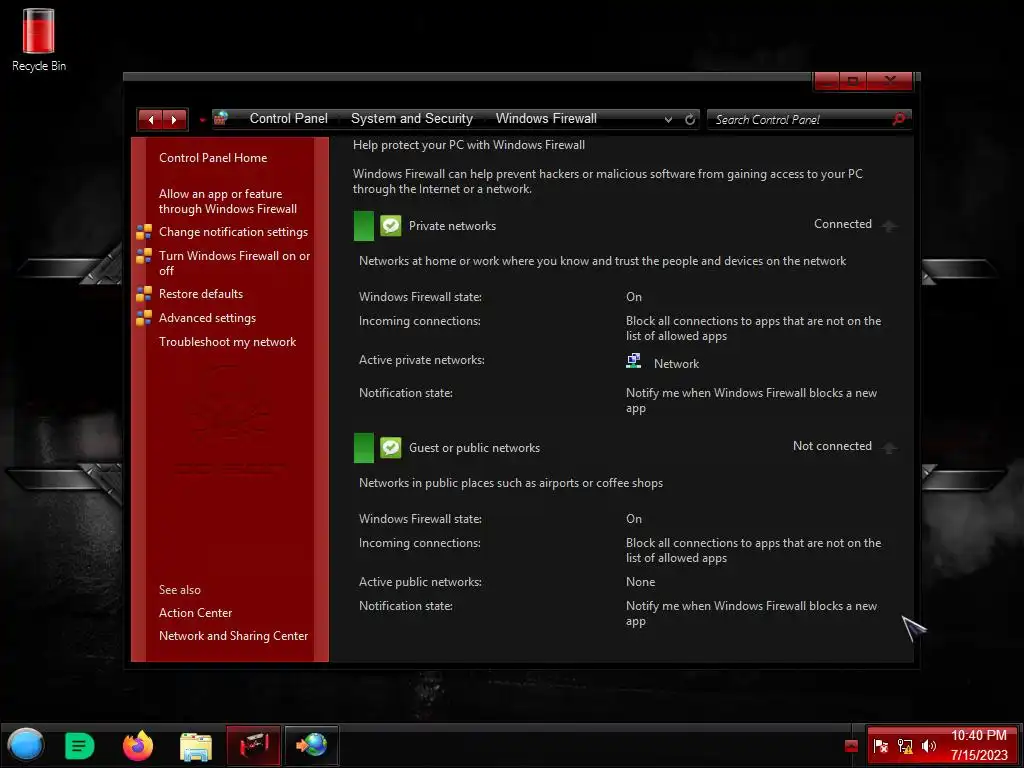
Task: Click the shield icon beside Turn Windows Firewall on or off
Action: 144,256
